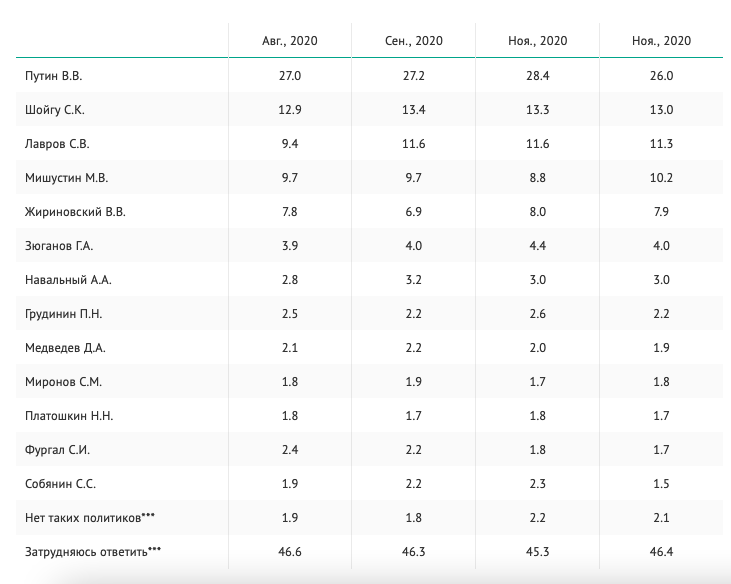
Task: Click the name "Миронов С.М."
Action: (63, 382)
